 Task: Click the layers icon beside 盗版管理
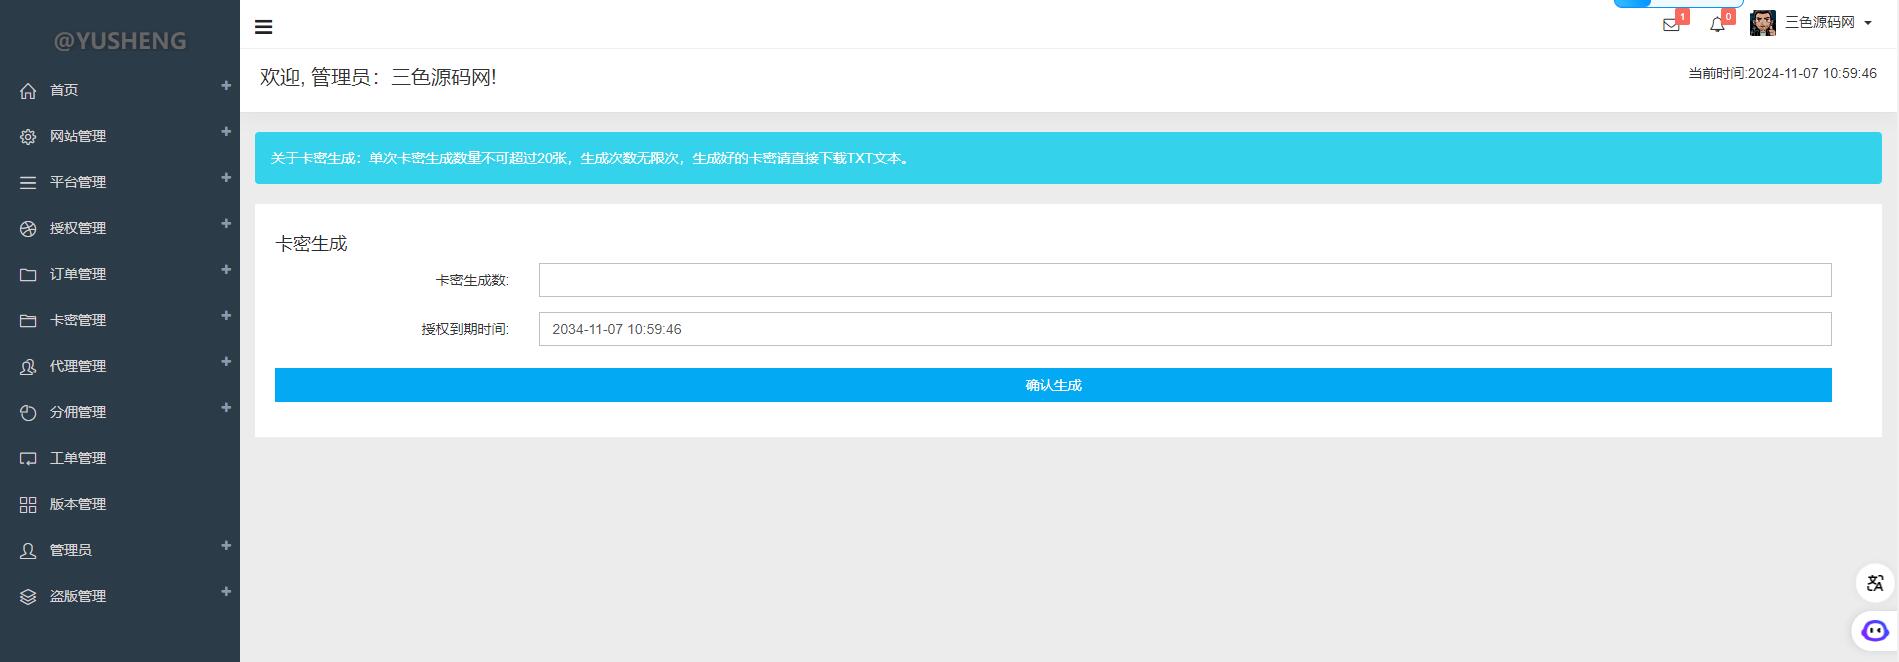(28, 597)
